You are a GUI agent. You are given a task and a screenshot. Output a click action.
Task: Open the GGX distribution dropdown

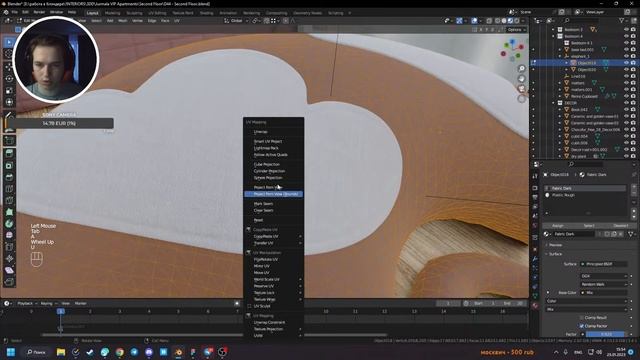(603, 276)
